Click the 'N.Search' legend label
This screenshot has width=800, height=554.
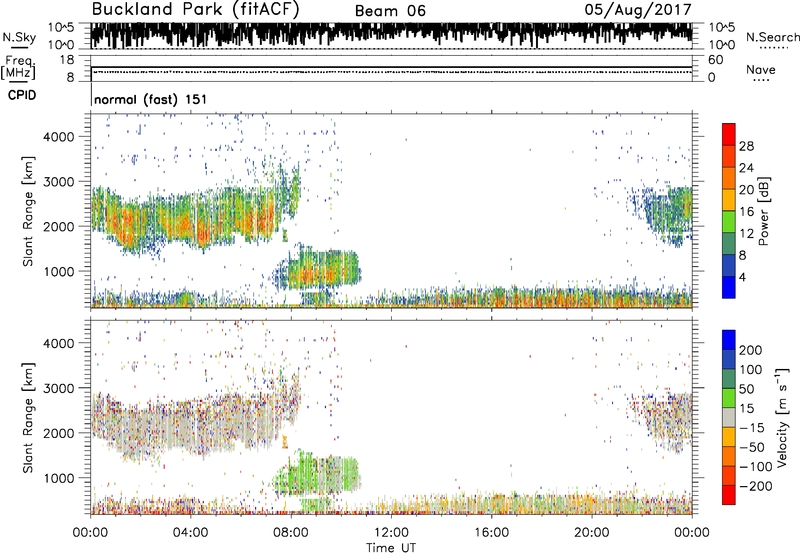pos(772,37)
